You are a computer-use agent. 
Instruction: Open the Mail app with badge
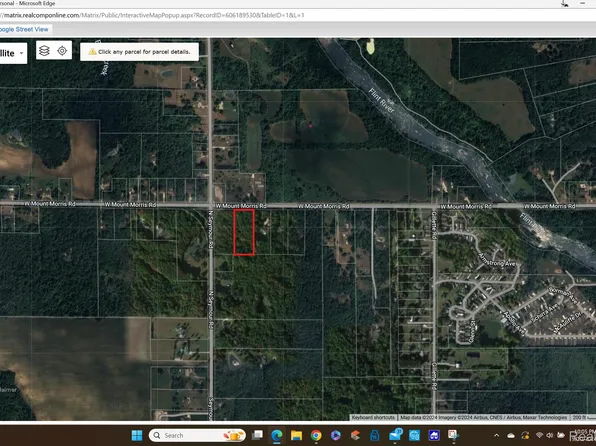tap(395, 435)
